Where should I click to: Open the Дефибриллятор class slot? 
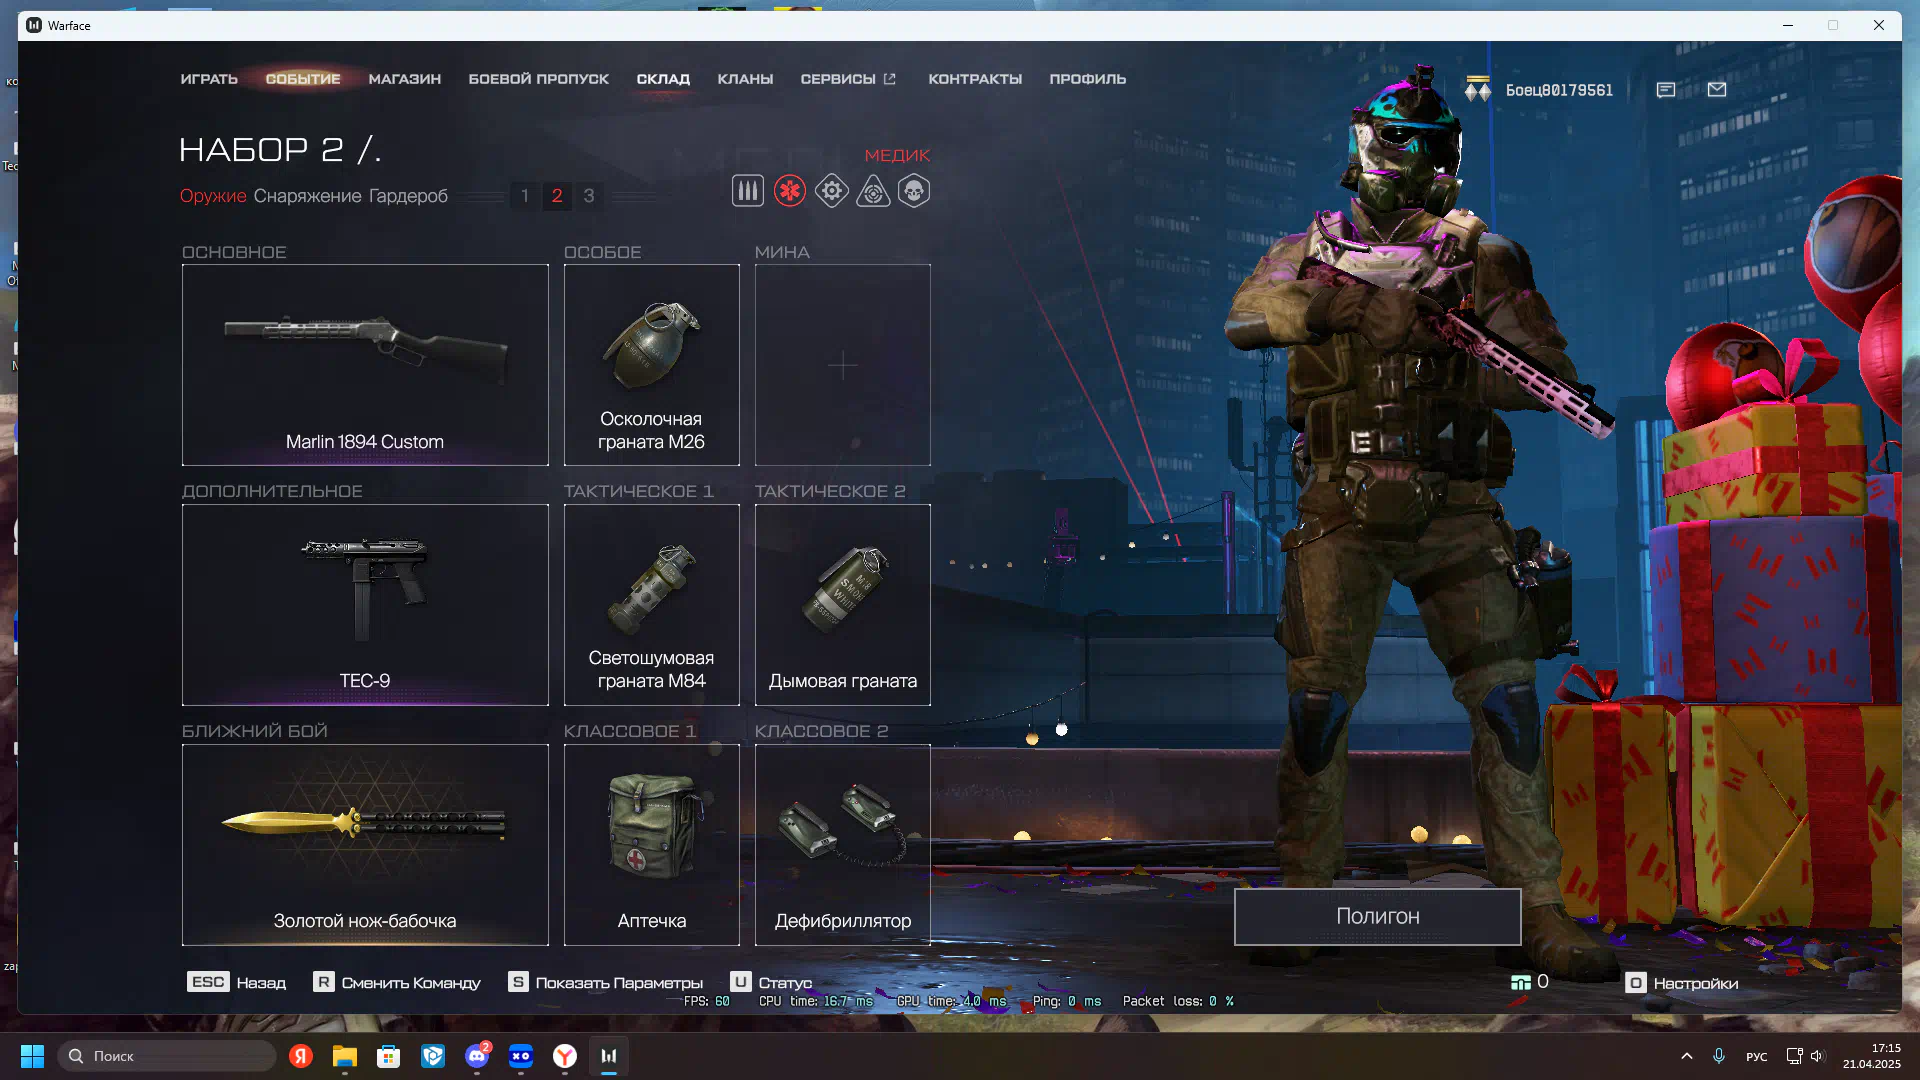[843, 845]
